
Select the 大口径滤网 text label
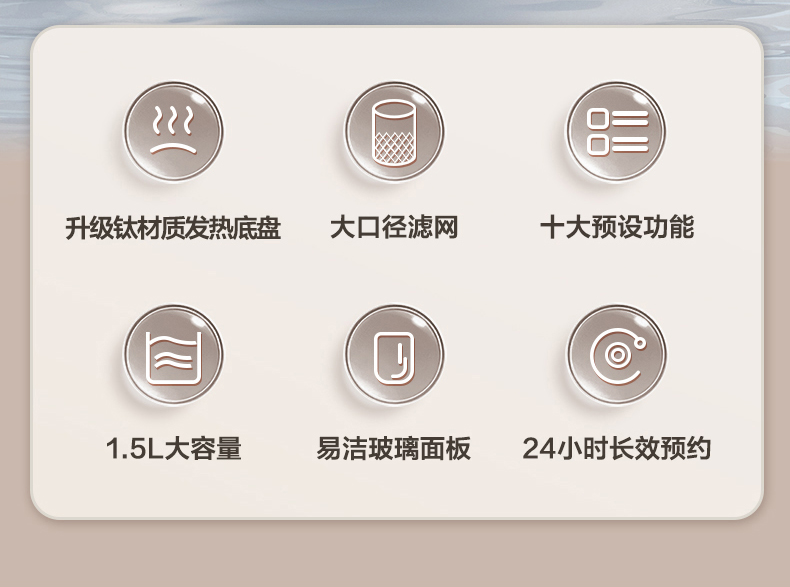pyautogui.click(x=394, y=227)
